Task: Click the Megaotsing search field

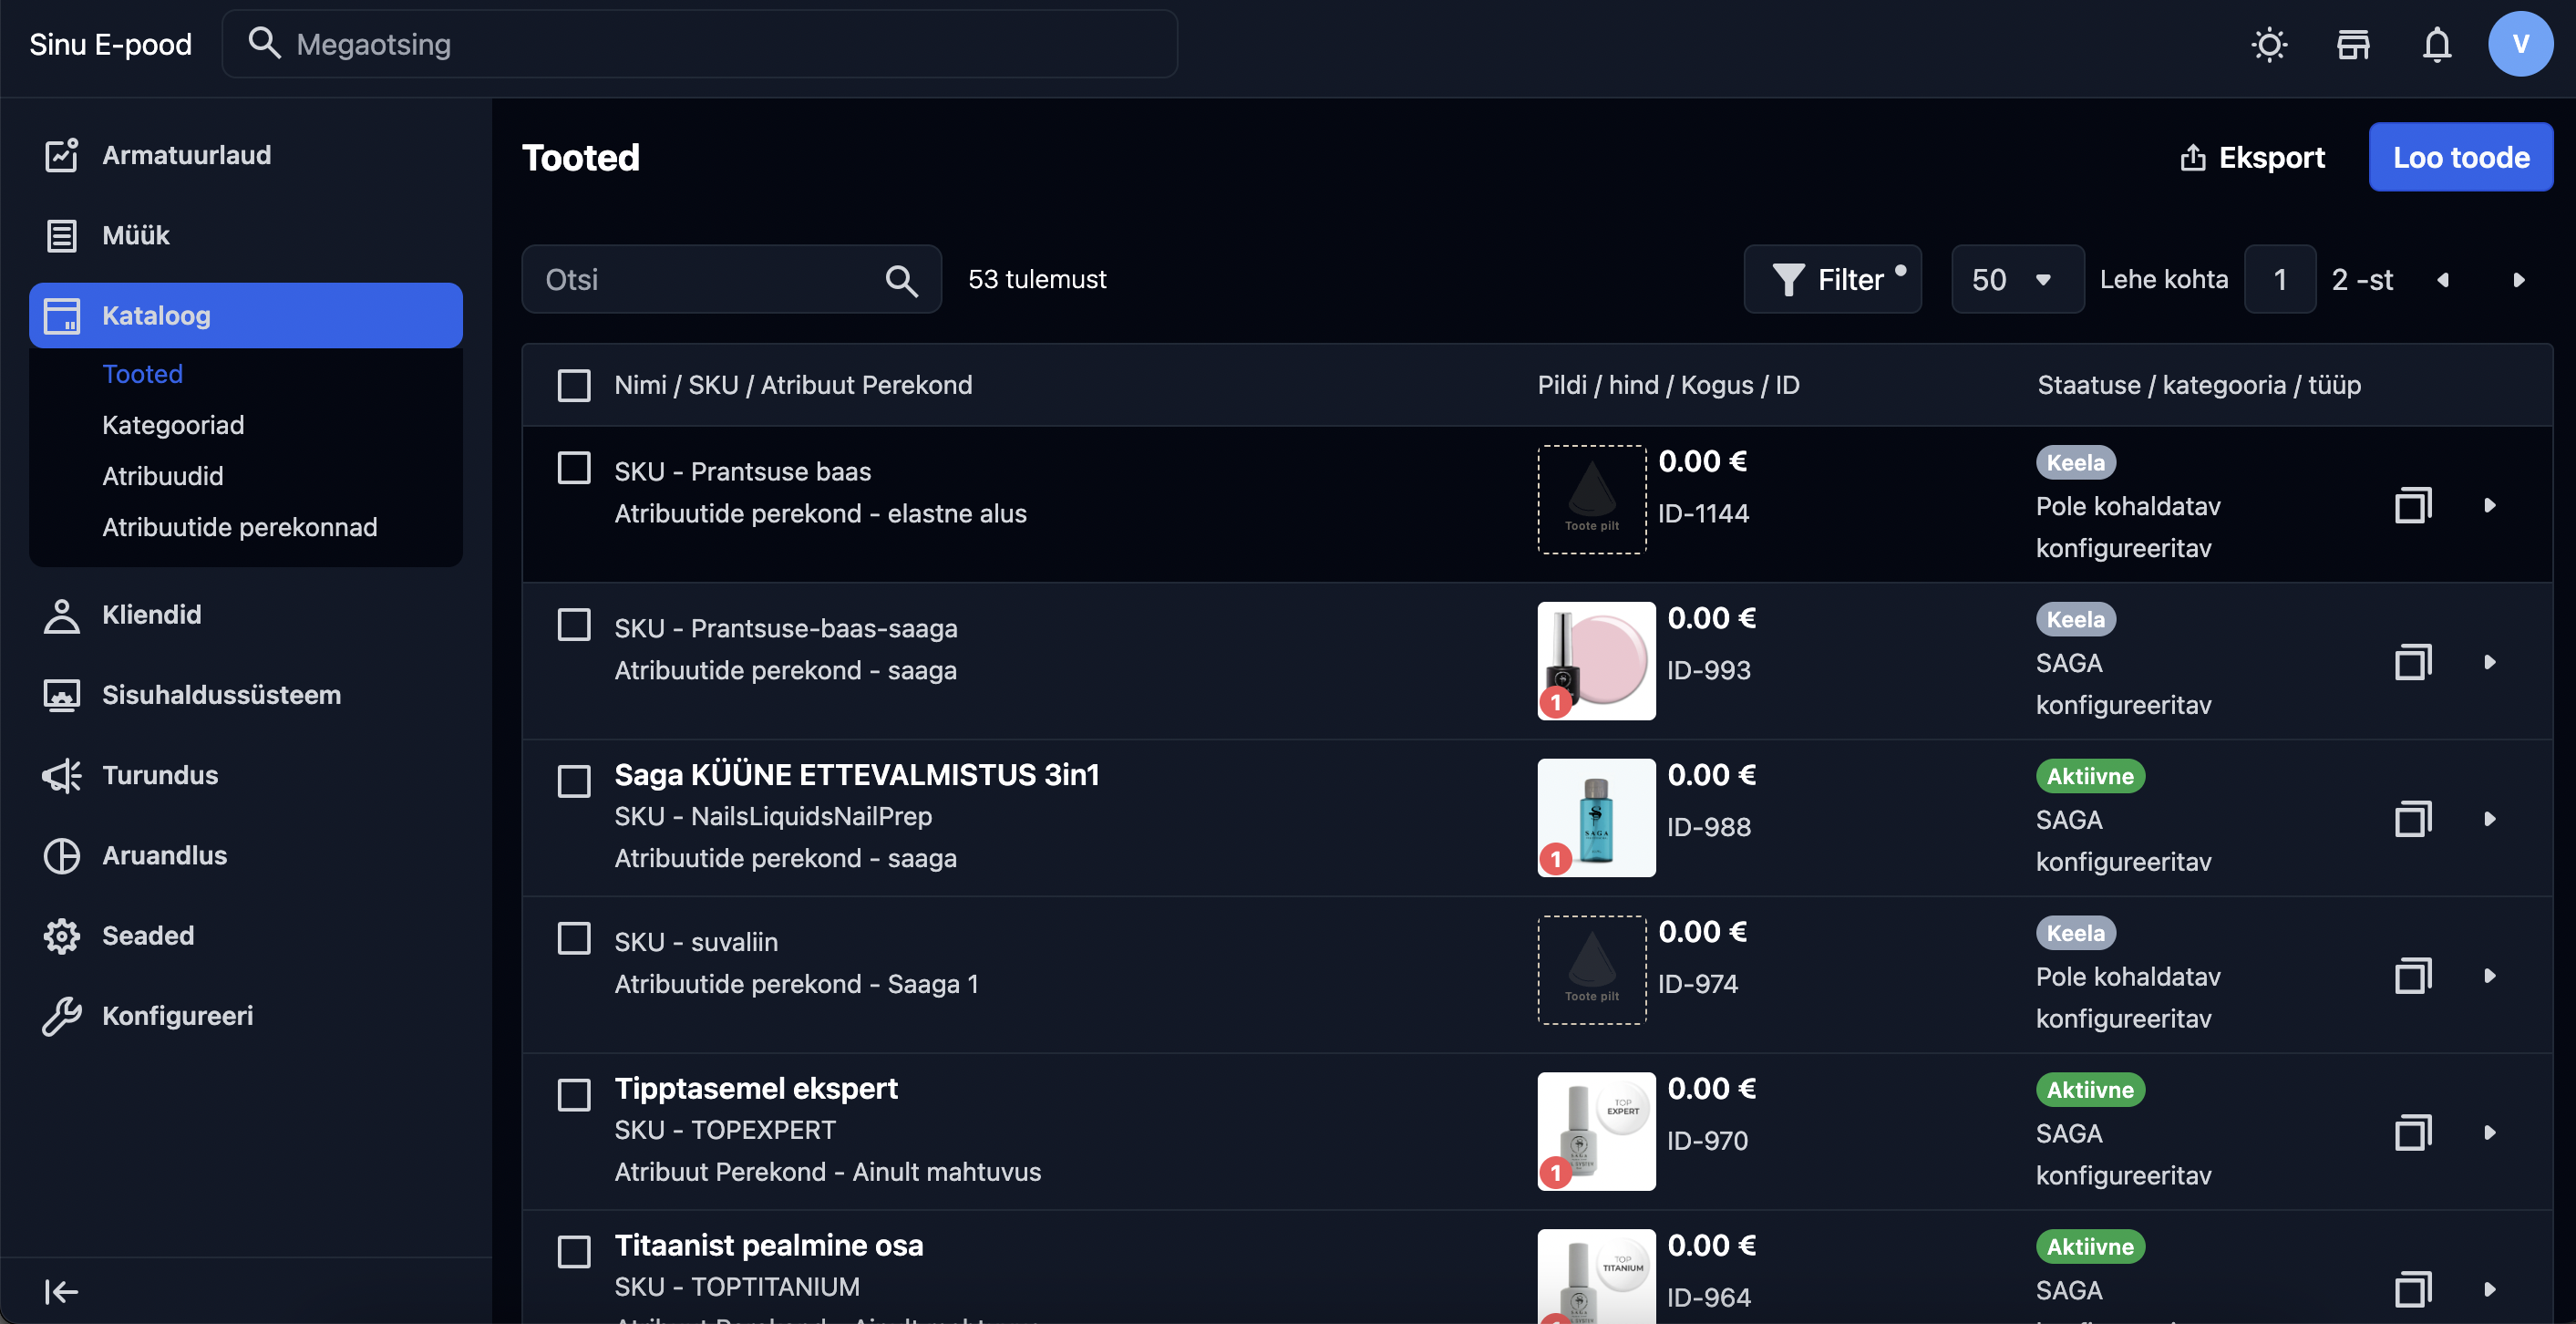Action: (700, 44)
